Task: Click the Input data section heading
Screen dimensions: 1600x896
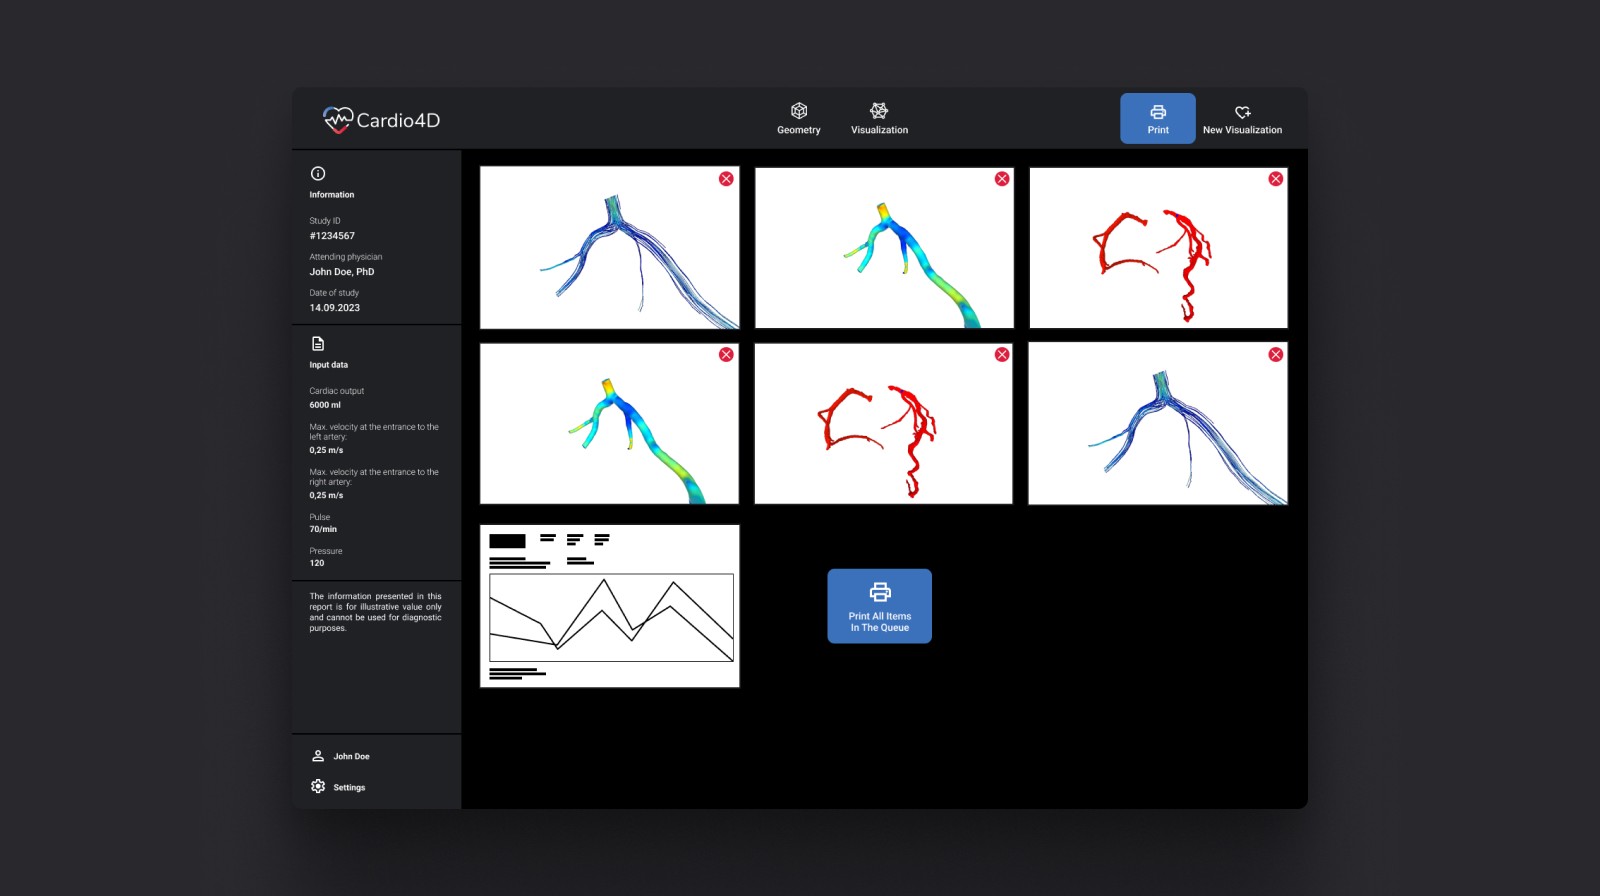Action: 328,365
